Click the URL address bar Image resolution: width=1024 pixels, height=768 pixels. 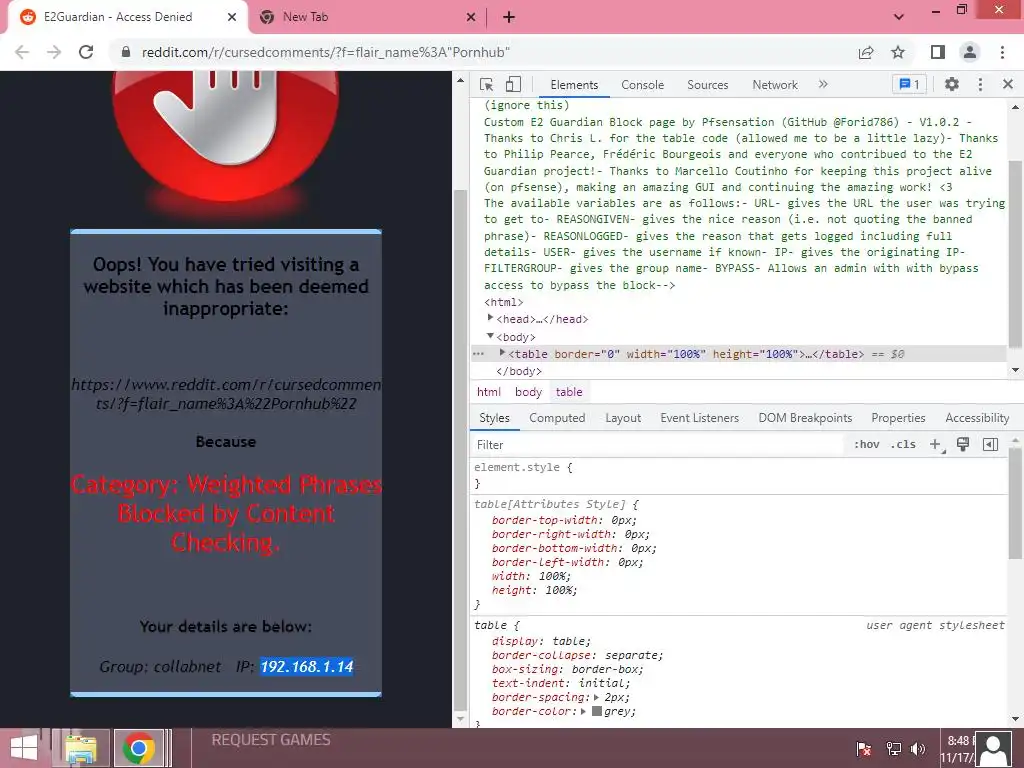[483, 52]
